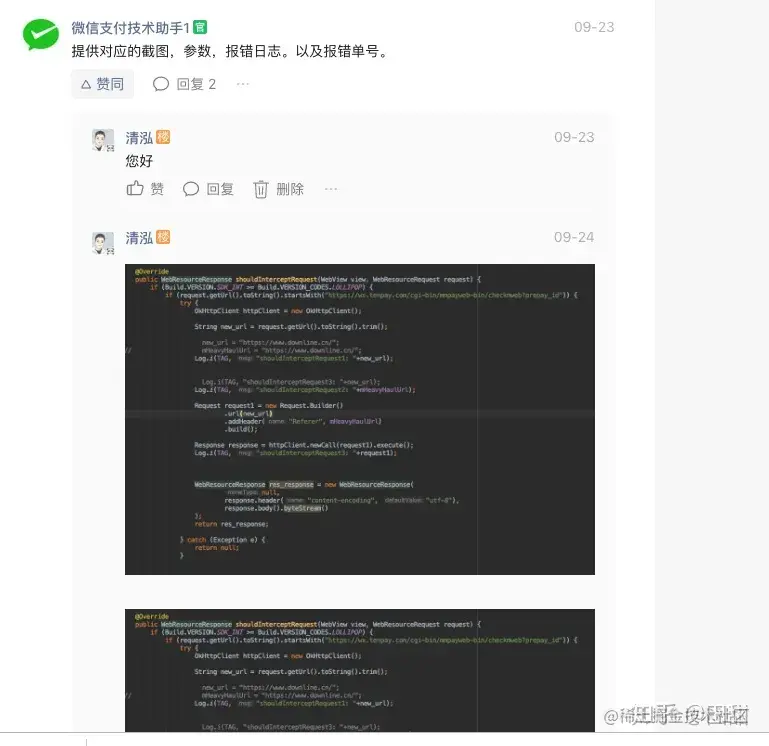Image resolution: width=769 pixels, height=746 pixels.
Task: Like the 您好 reply with thumbs-up icon
Action: (135, 189)
